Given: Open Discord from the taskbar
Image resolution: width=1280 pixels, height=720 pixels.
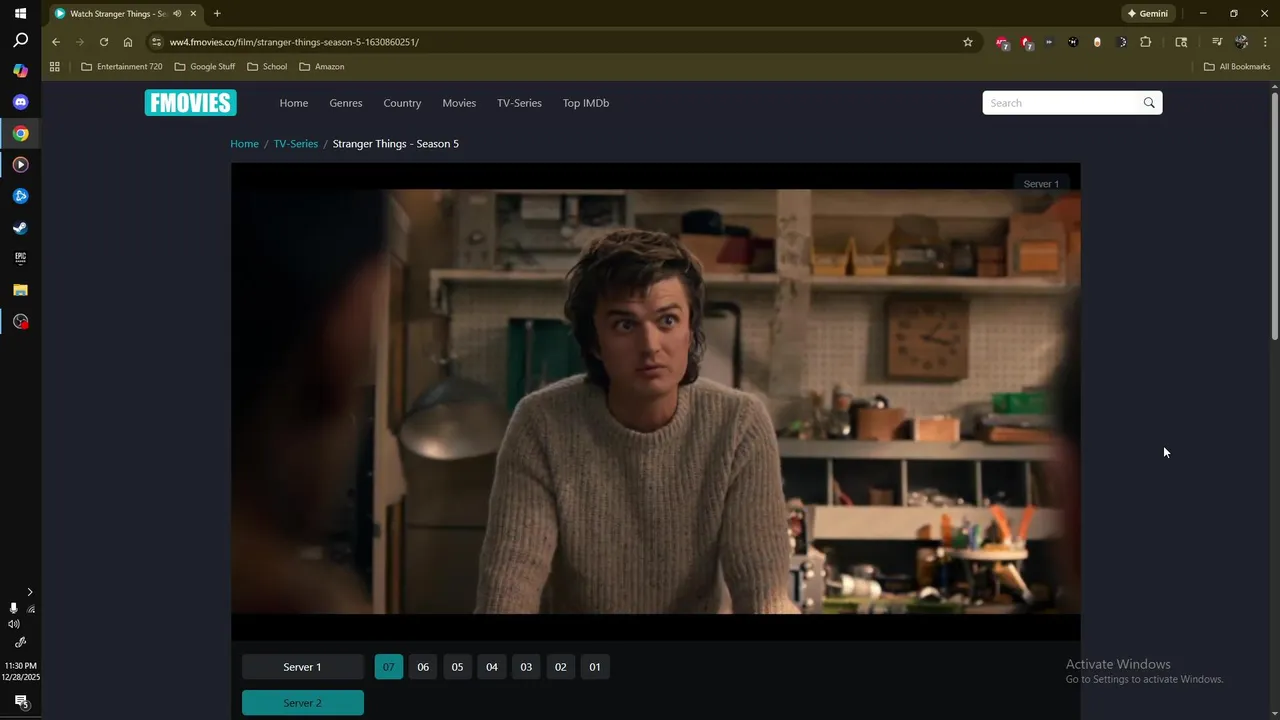Looking at the screenshot, I should tap(21, 102).
